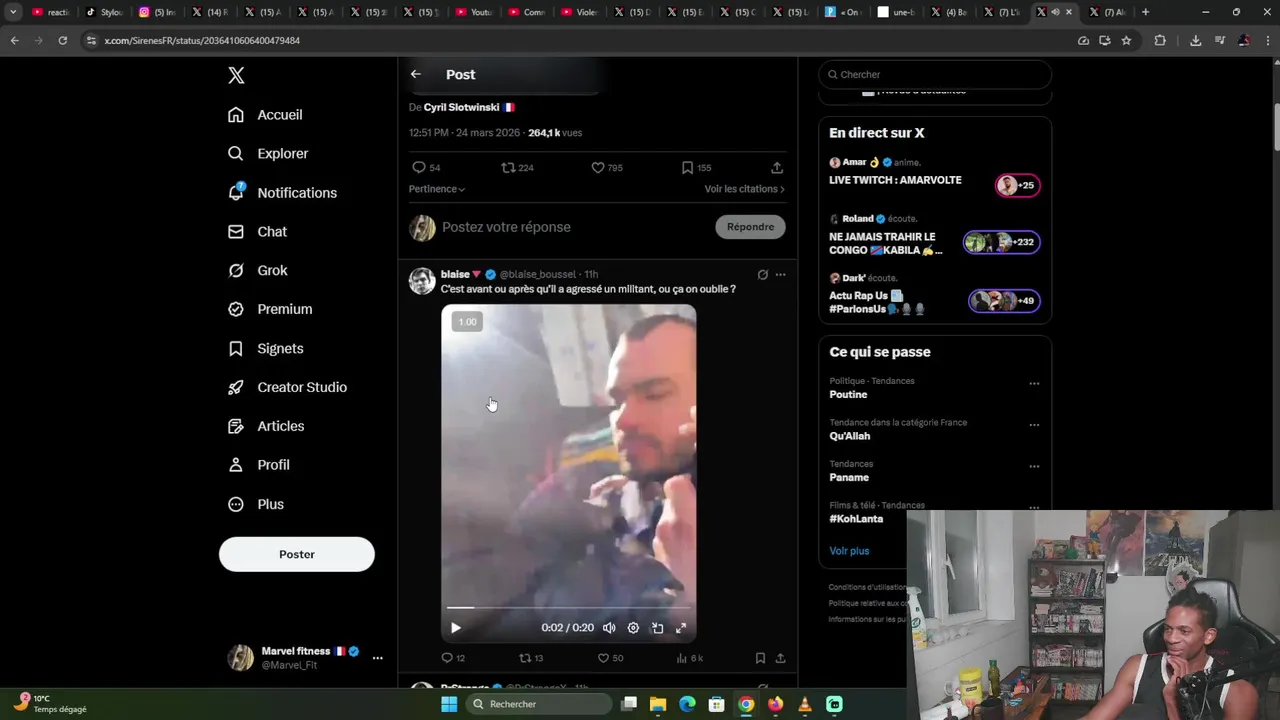Open Premium subscription page

(270, 310)
